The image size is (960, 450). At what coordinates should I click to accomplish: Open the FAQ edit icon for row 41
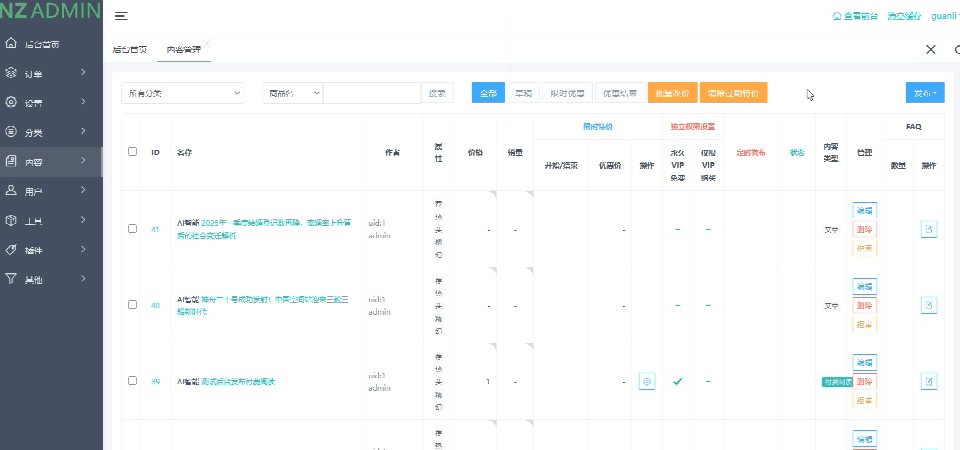929,229
